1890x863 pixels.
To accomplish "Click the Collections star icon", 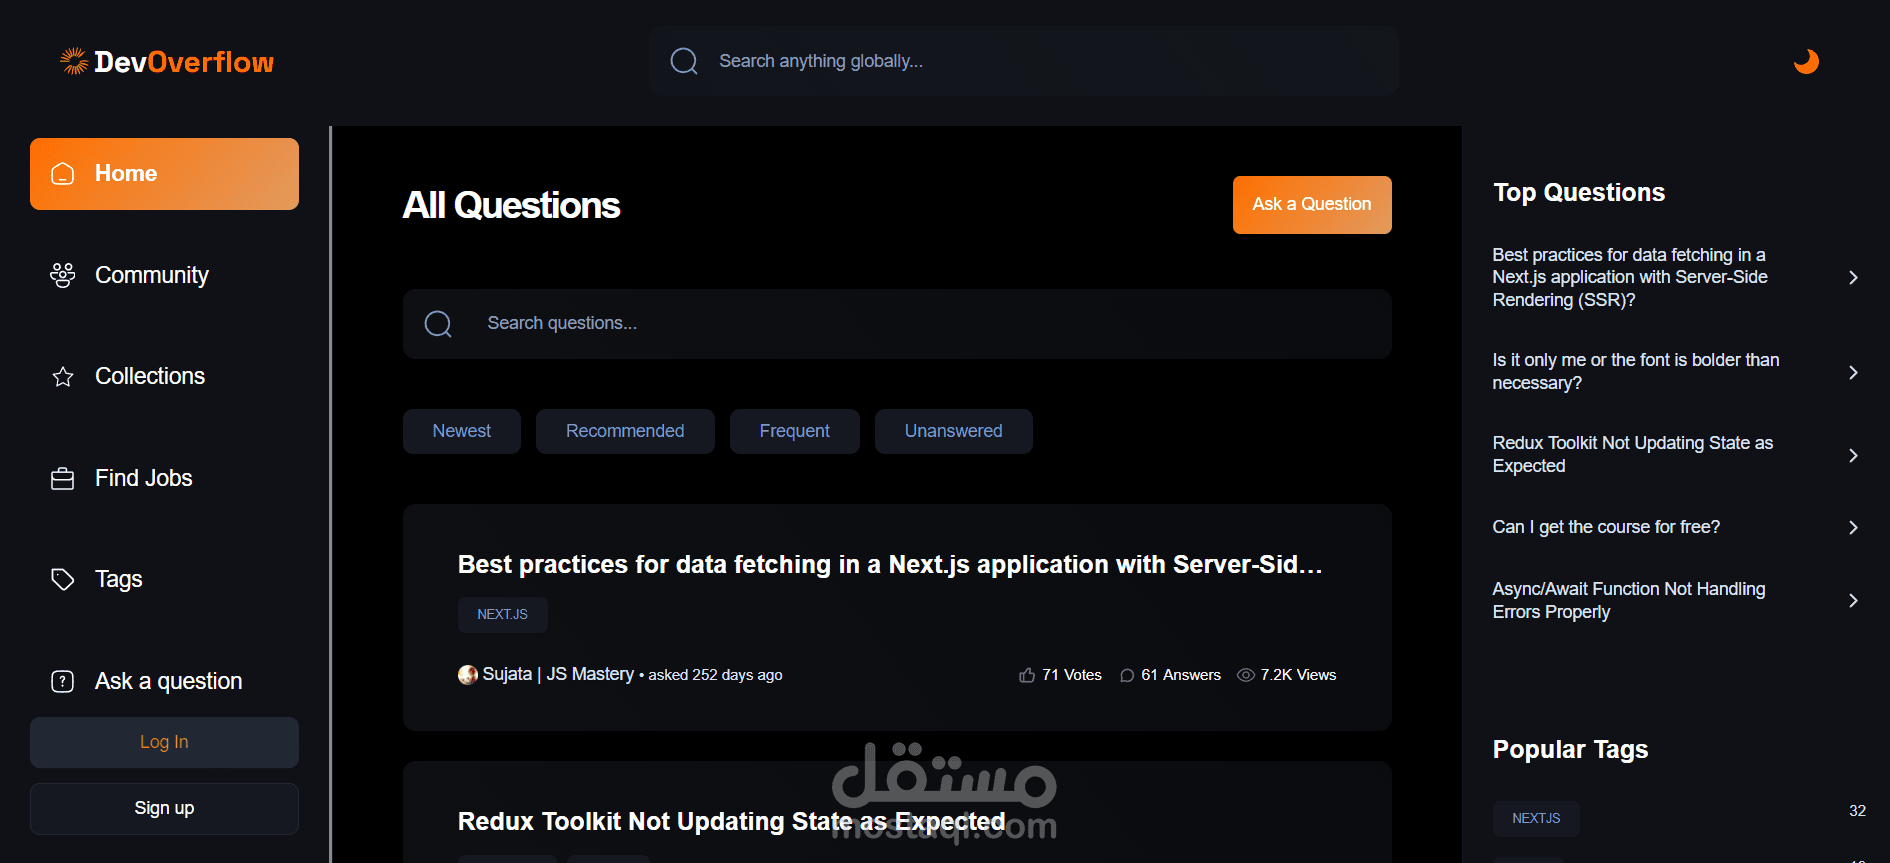I will (x=63, y=377).
